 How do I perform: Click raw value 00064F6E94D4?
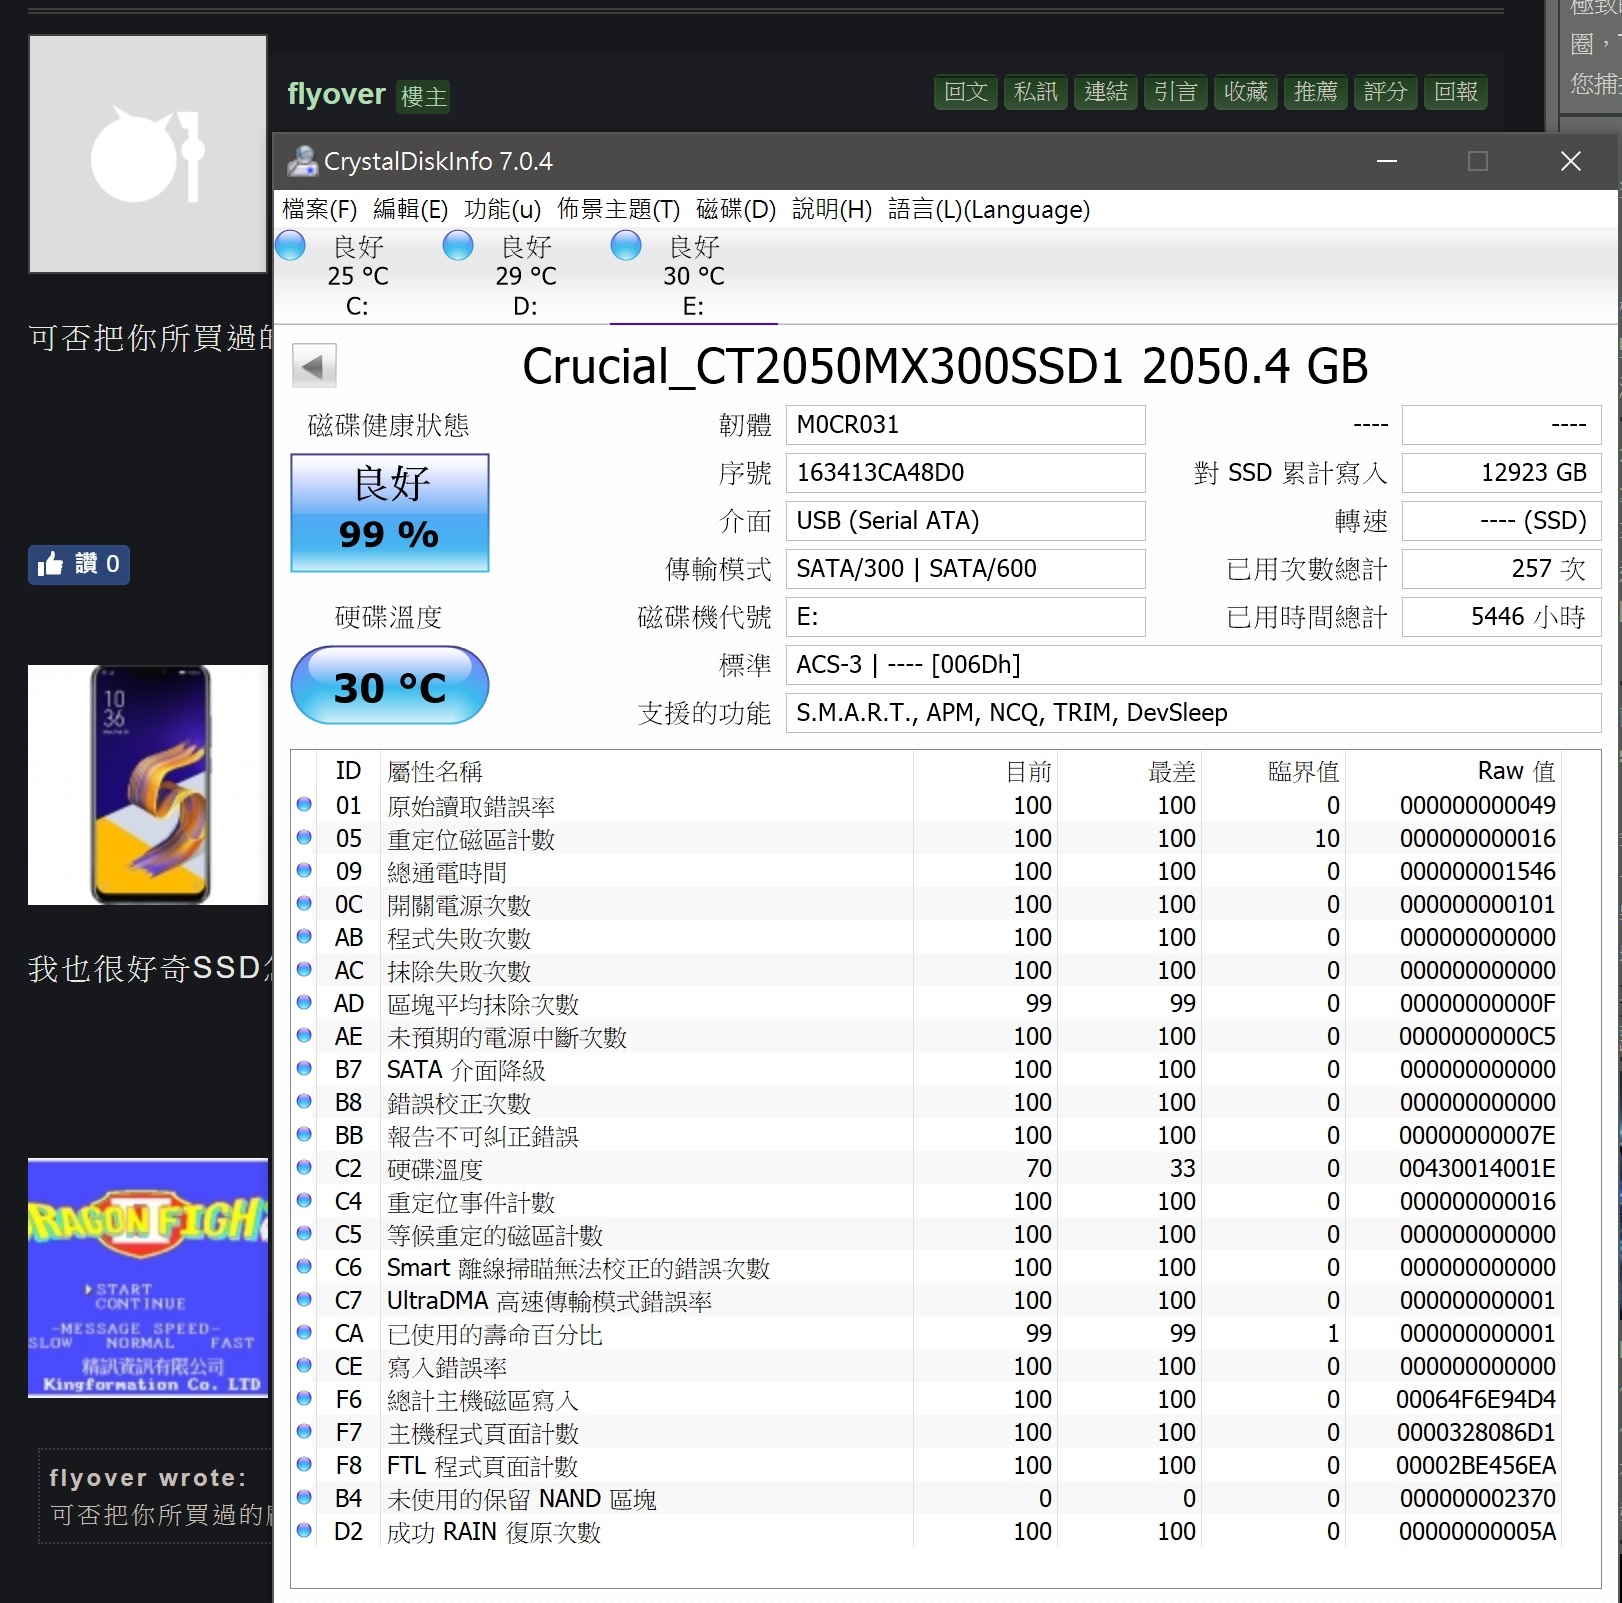(x=1476, y=1399)
